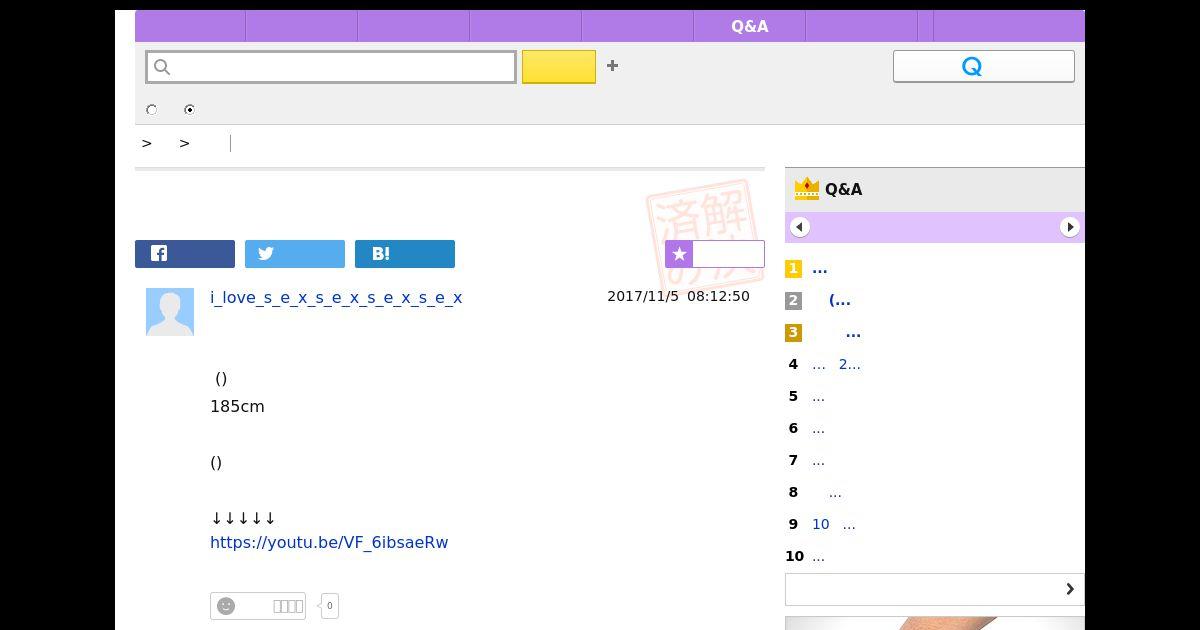1200x630 pixels.
Task: Open ranking item number 8
Action: pyautogui.click(x=835, y=493)
